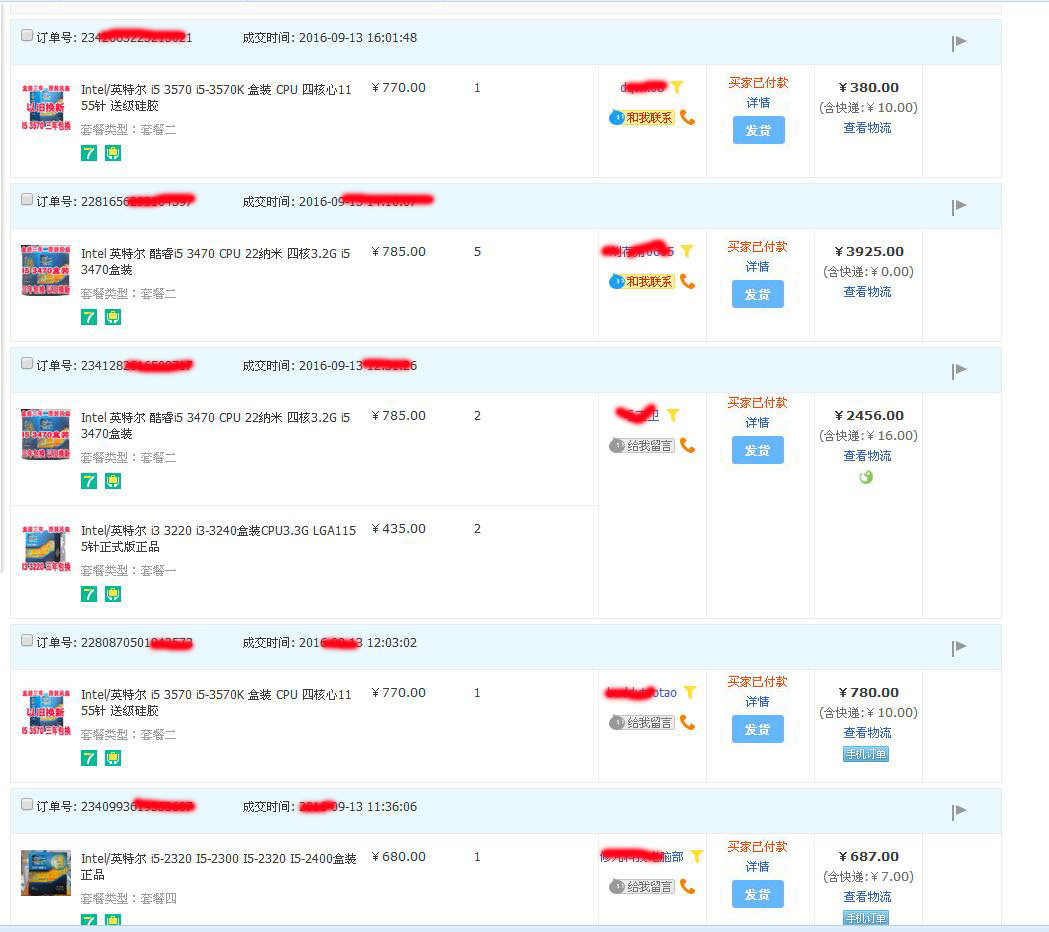Click 给我留言 button in the ¥687.00 order
Screen dimensions: 1049x932
642,887
